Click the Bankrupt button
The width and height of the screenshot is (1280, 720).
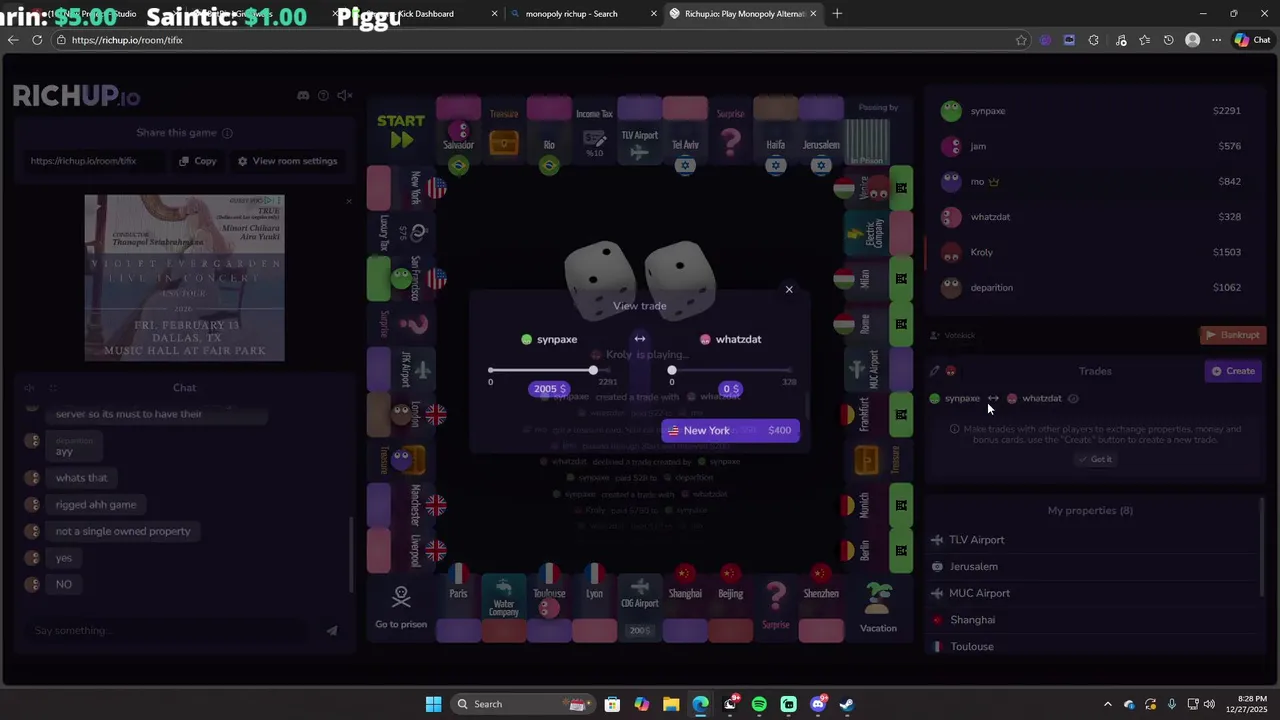click(x=1232, y=335)
